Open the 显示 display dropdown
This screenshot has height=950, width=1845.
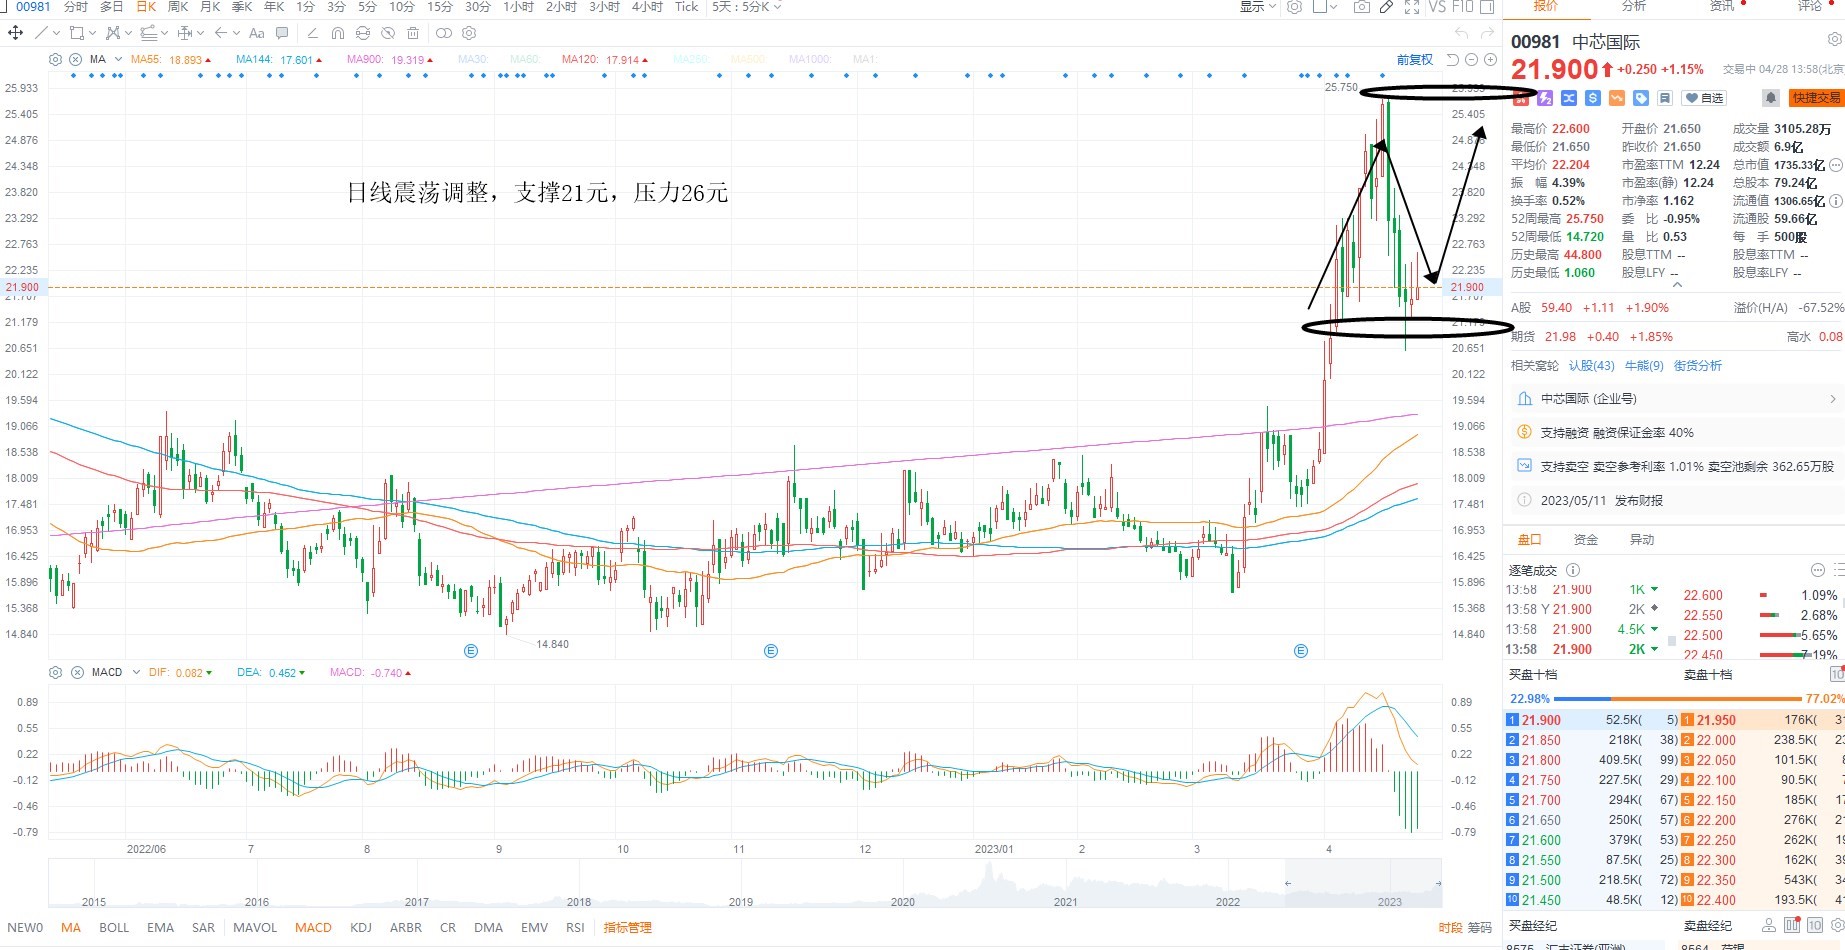pyautogui.click(x=1258, y=7)
